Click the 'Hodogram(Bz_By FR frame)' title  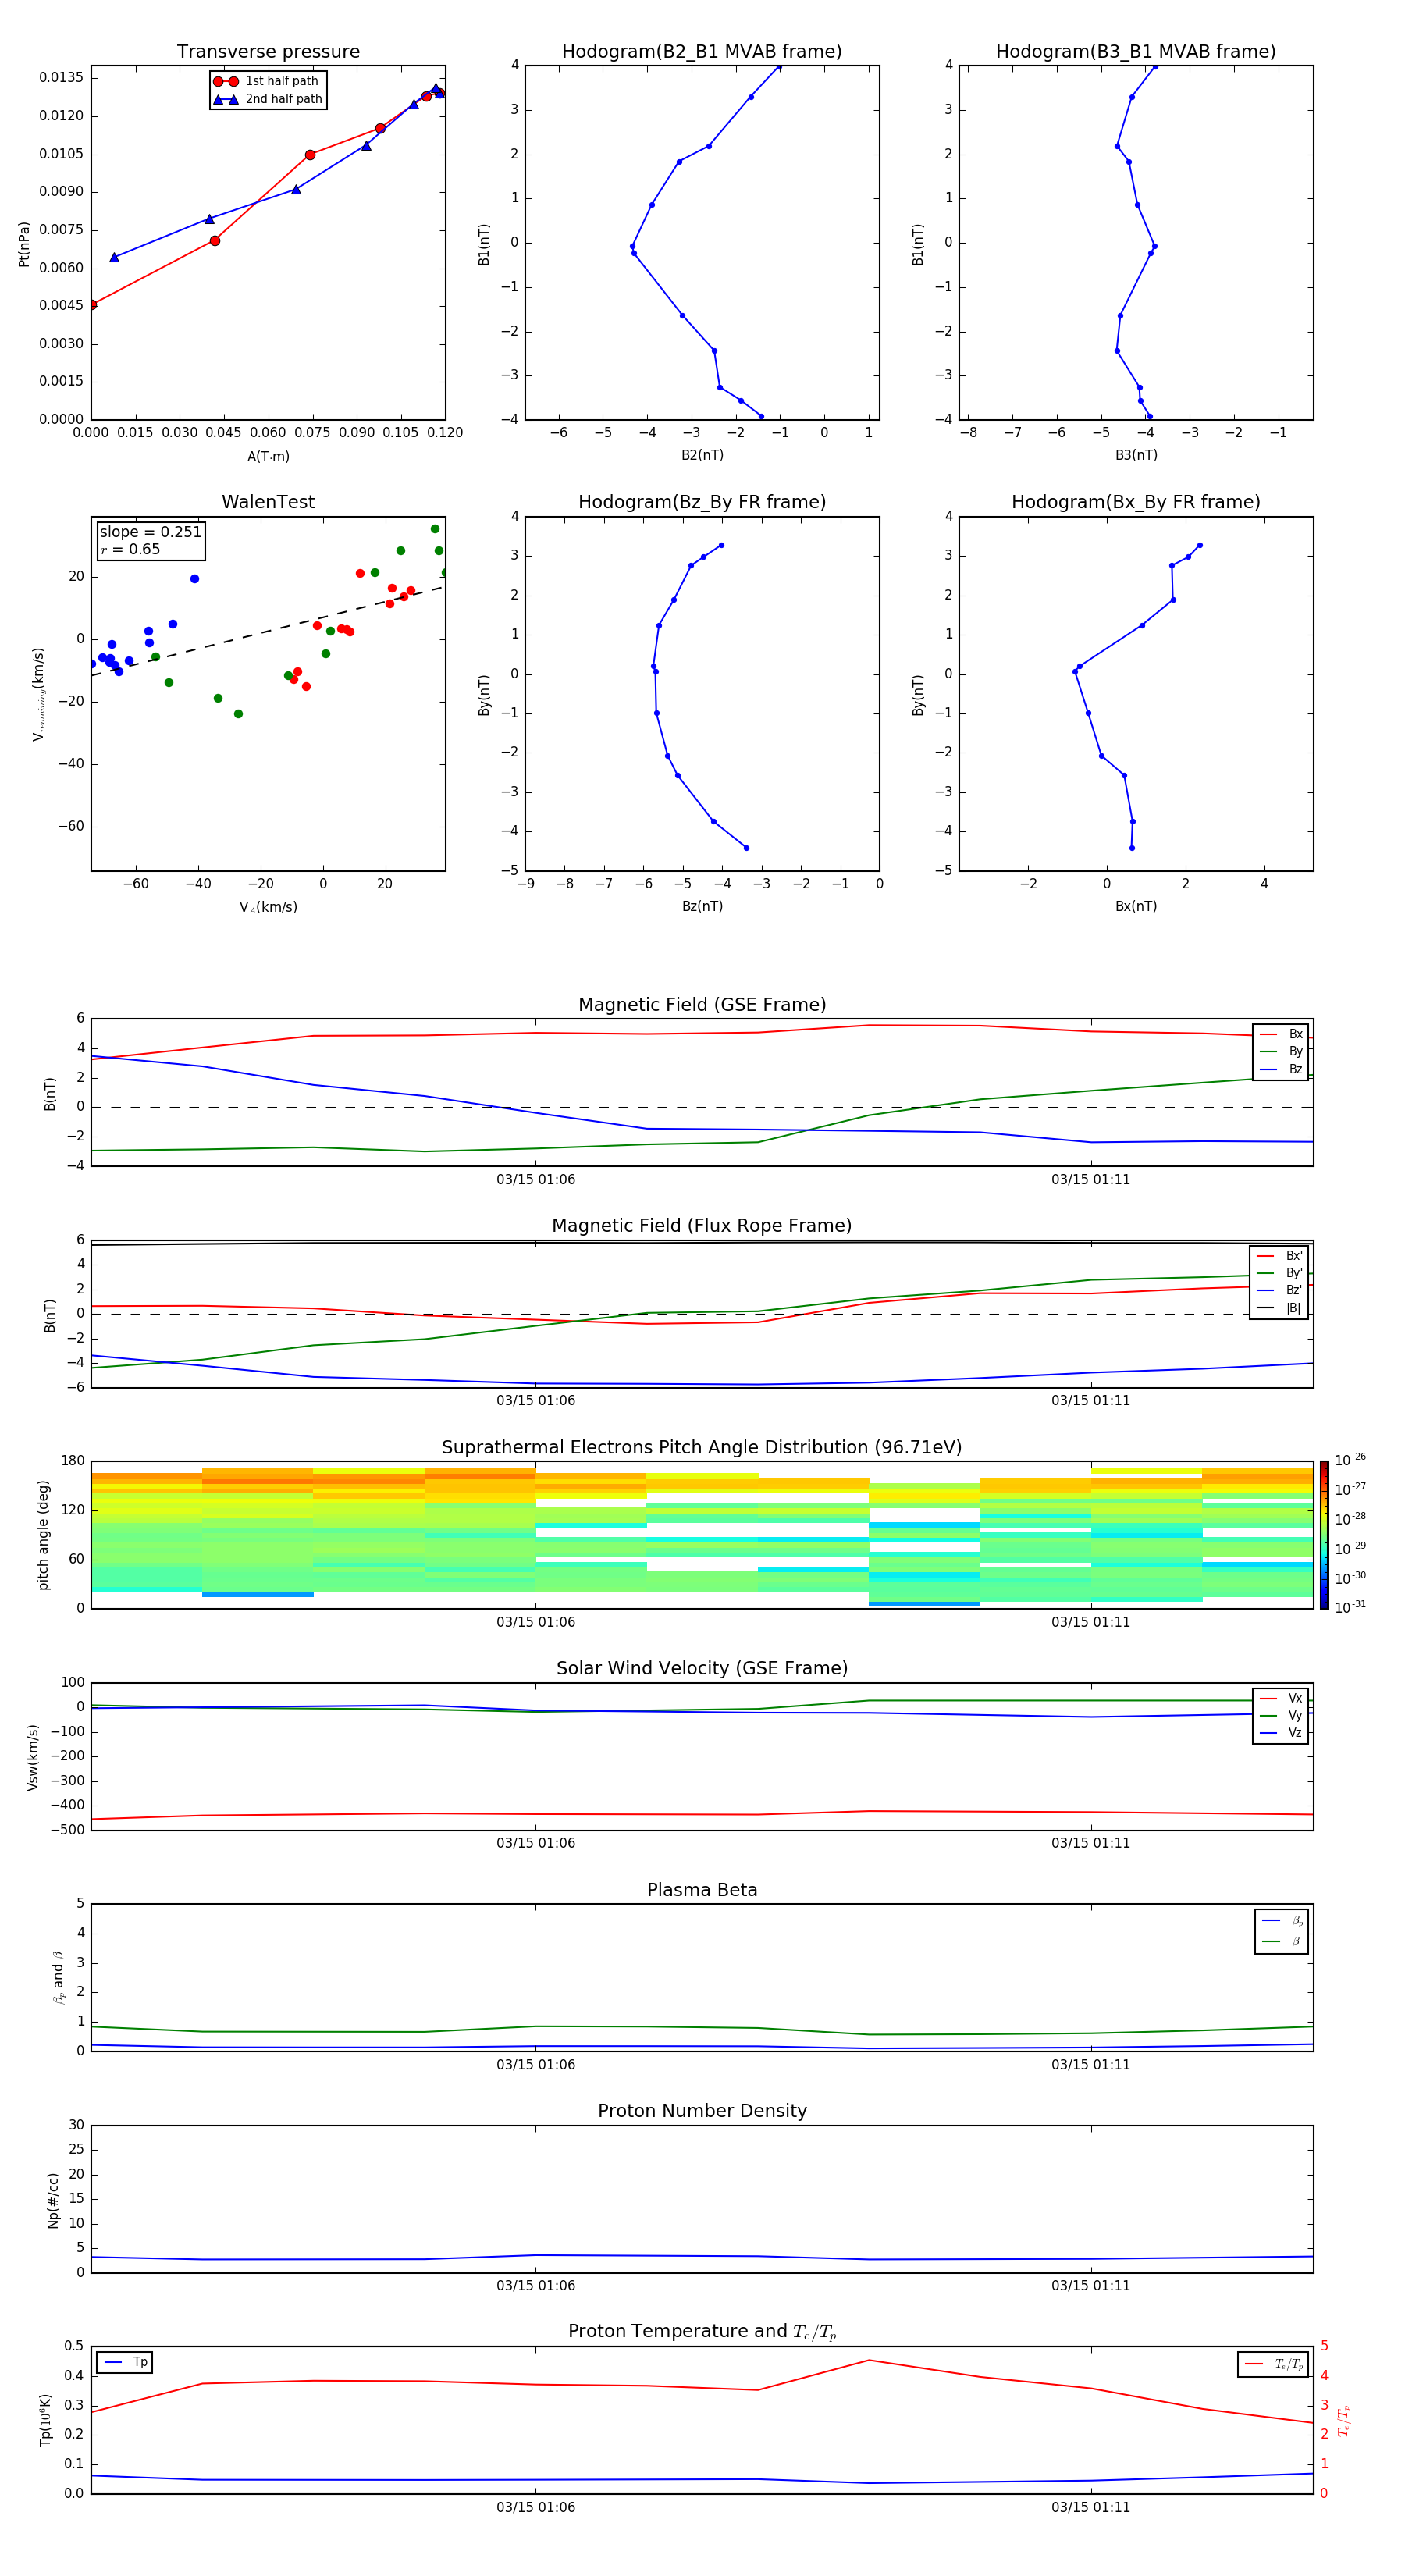click(x=702, y=502)
